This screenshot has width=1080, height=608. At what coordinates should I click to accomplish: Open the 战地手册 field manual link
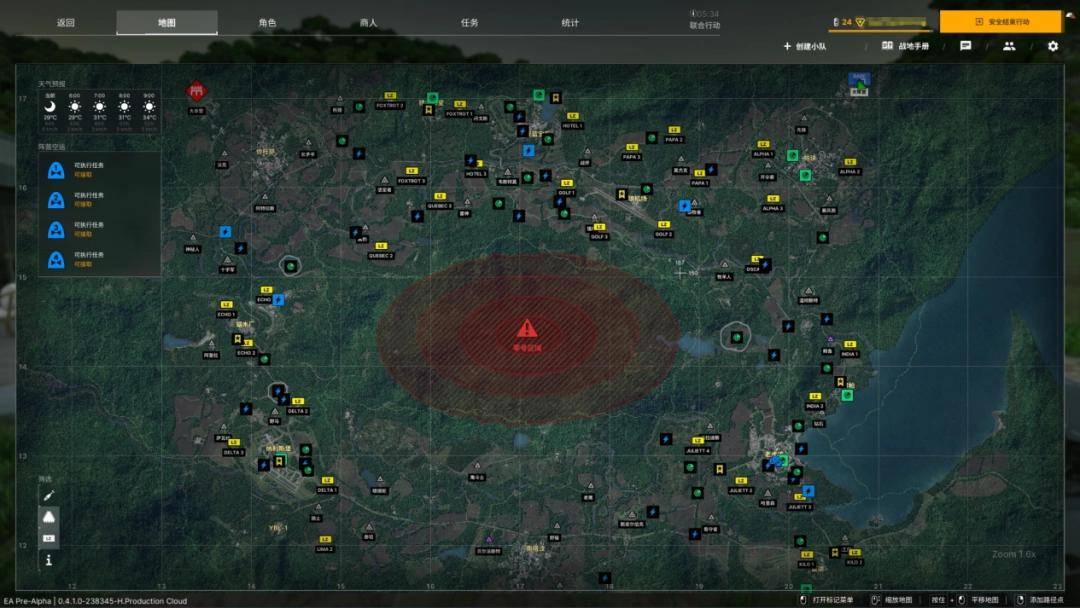(x=905, y=46)
